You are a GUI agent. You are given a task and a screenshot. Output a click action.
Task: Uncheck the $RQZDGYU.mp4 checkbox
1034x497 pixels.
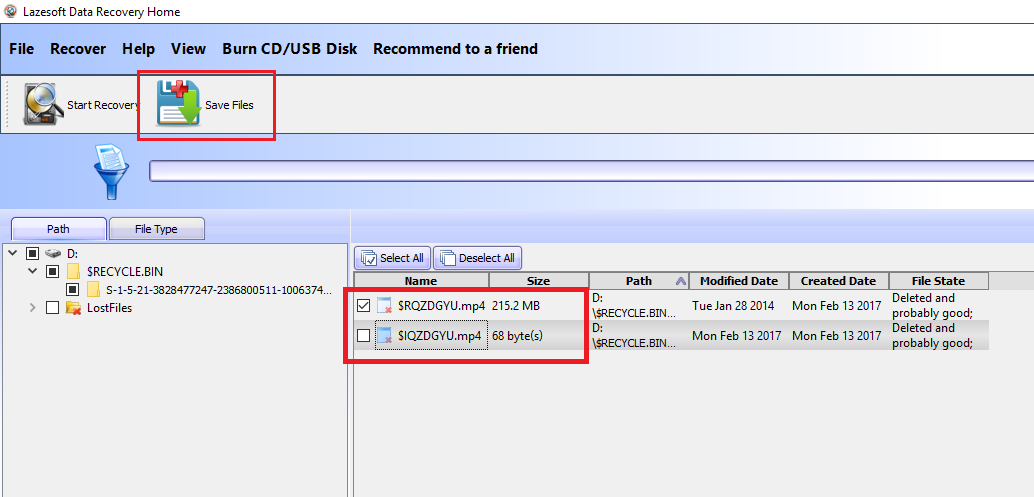pyautogui.click(x=363, y=306)
